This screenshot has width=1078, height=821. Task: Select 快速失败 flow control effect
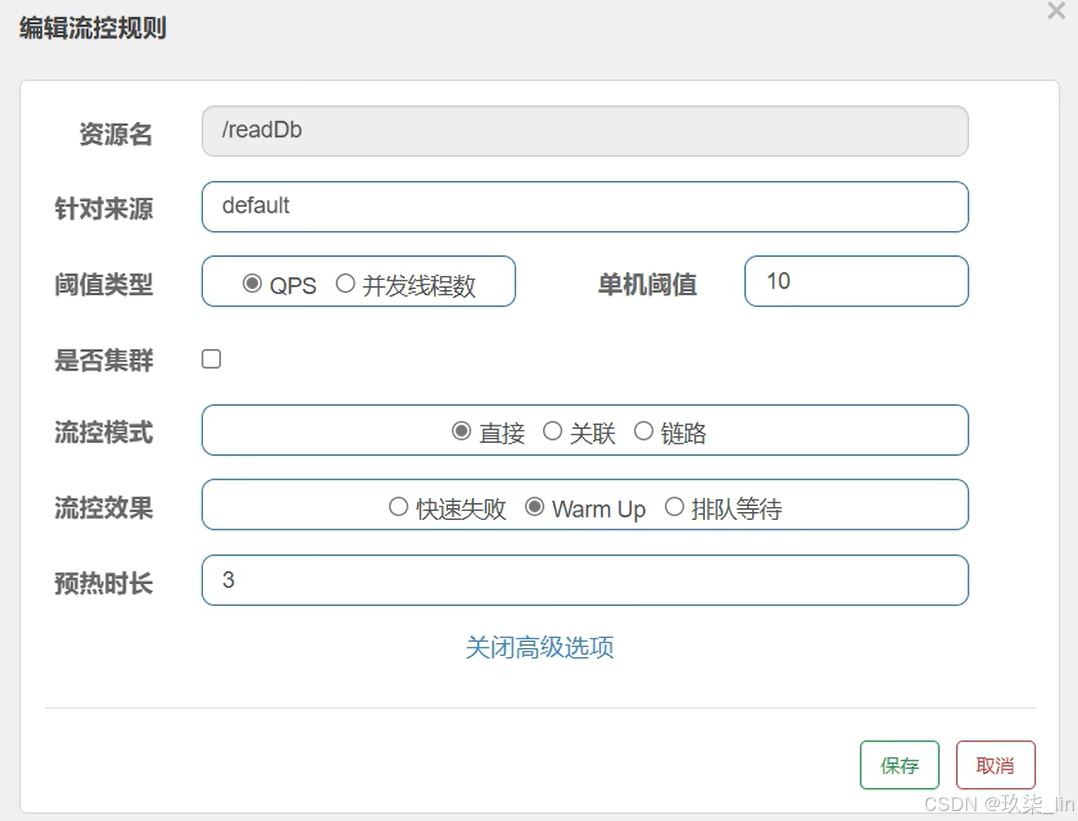click(x=398, y=507)
